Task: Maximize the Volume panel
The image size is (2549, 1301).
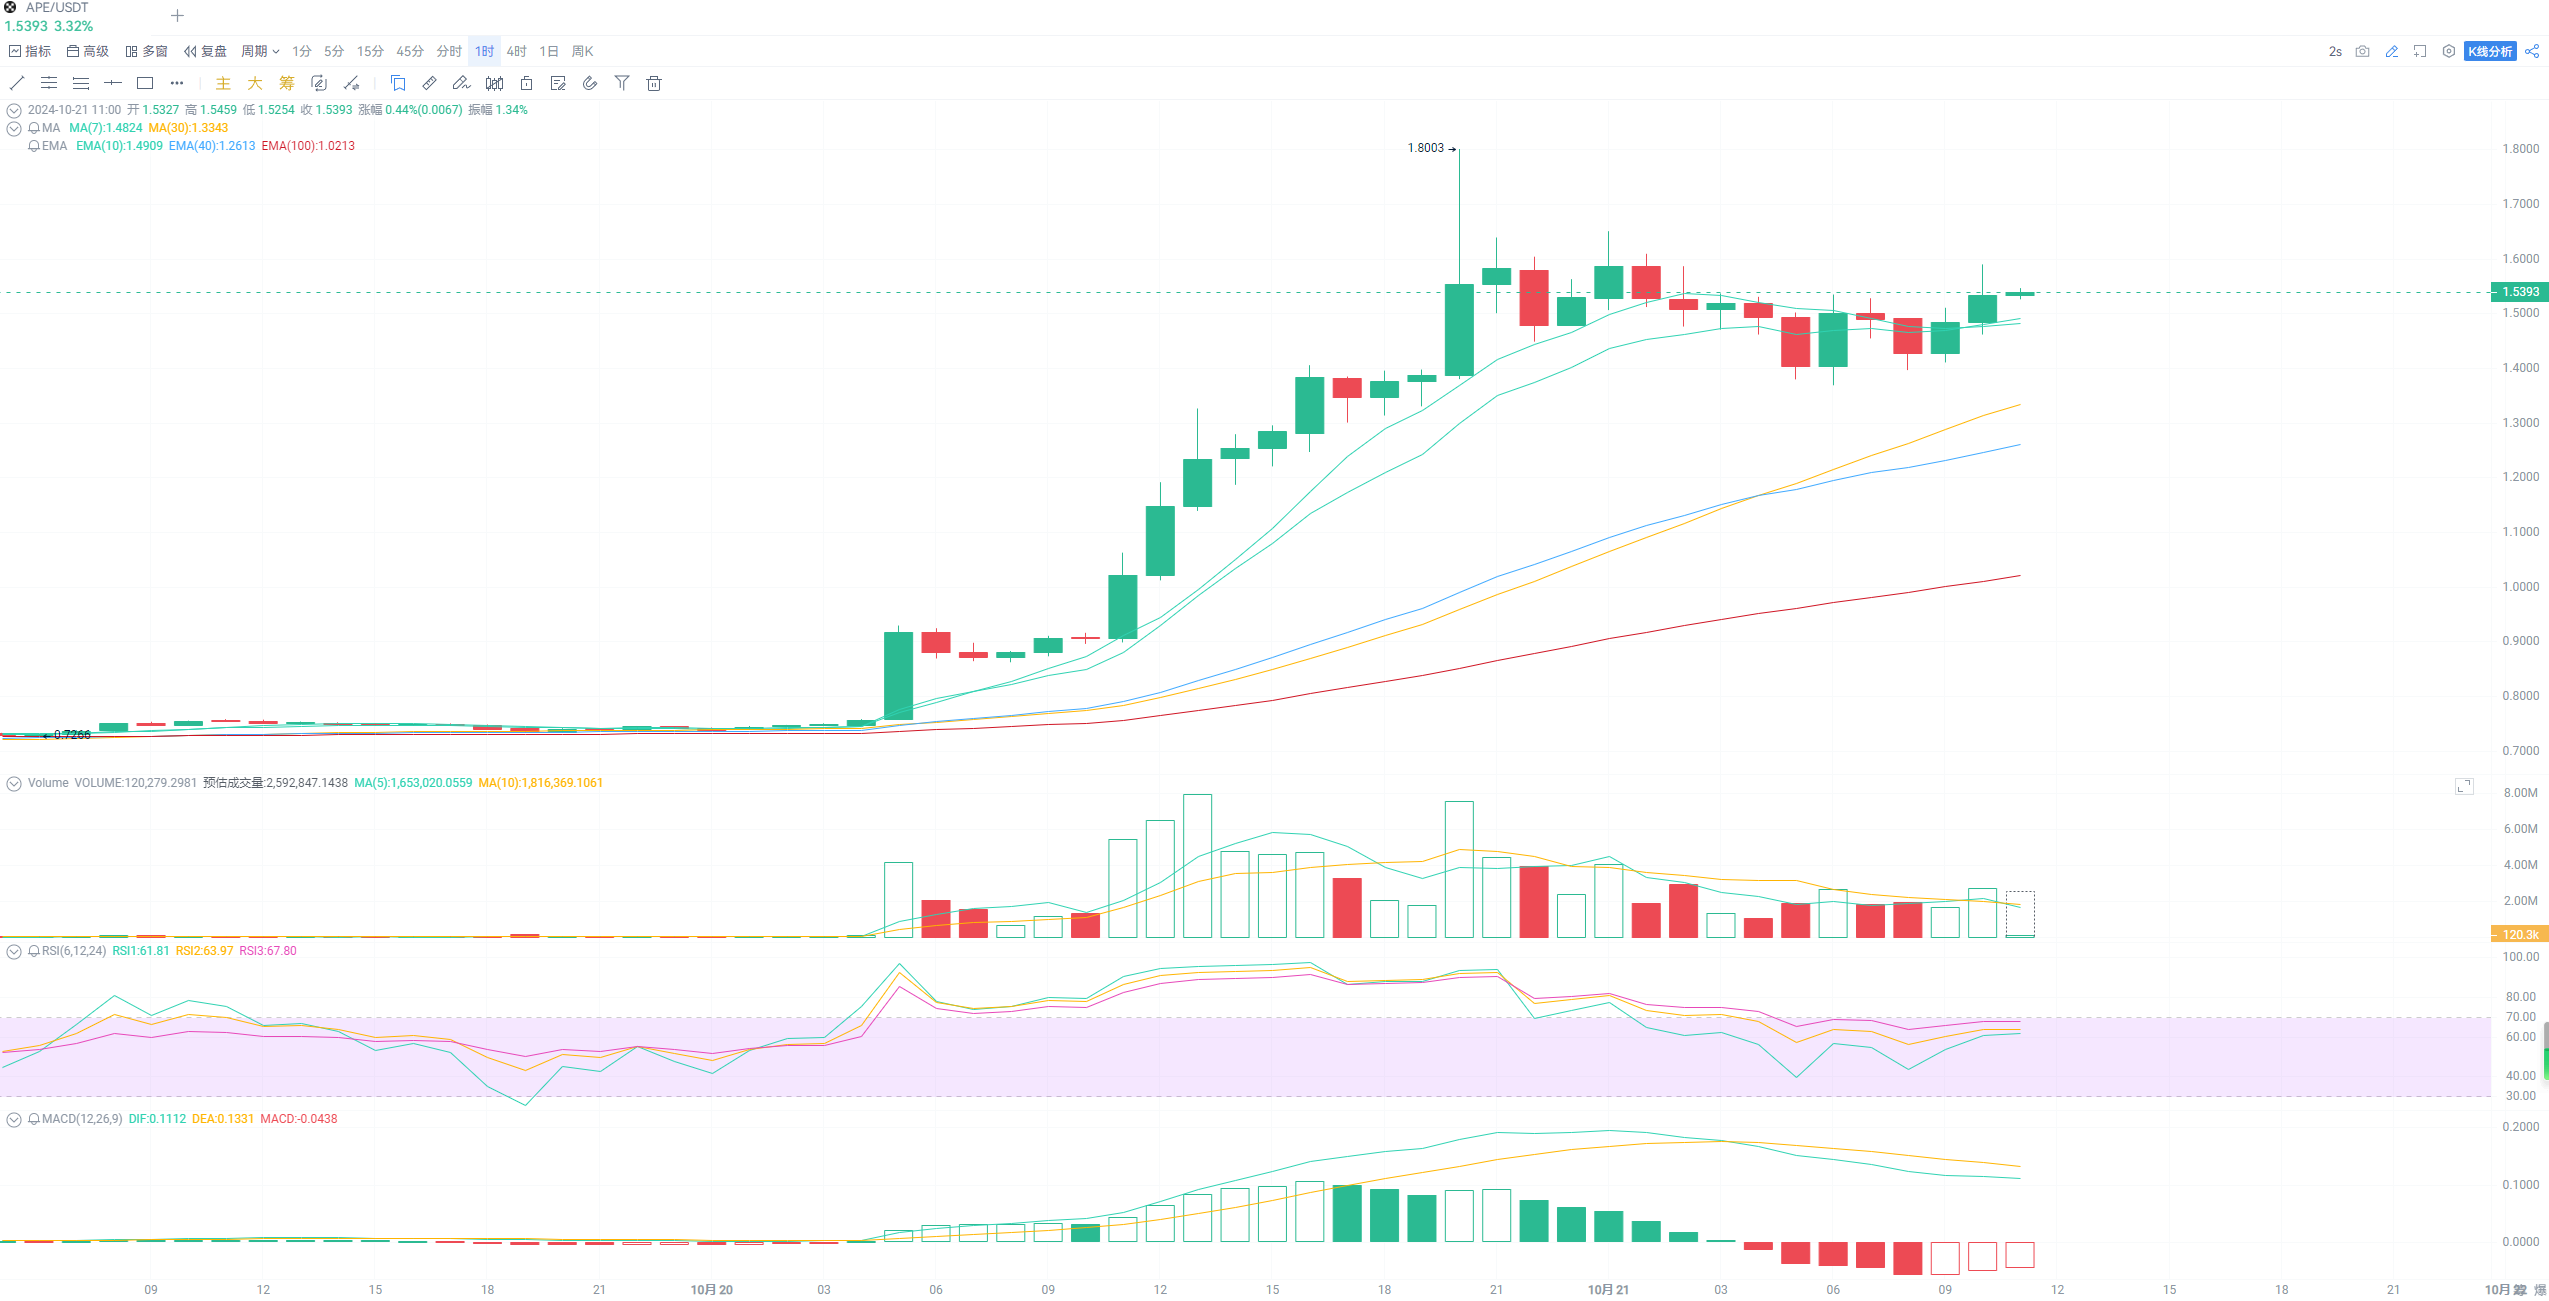Action: [2464, 787]
